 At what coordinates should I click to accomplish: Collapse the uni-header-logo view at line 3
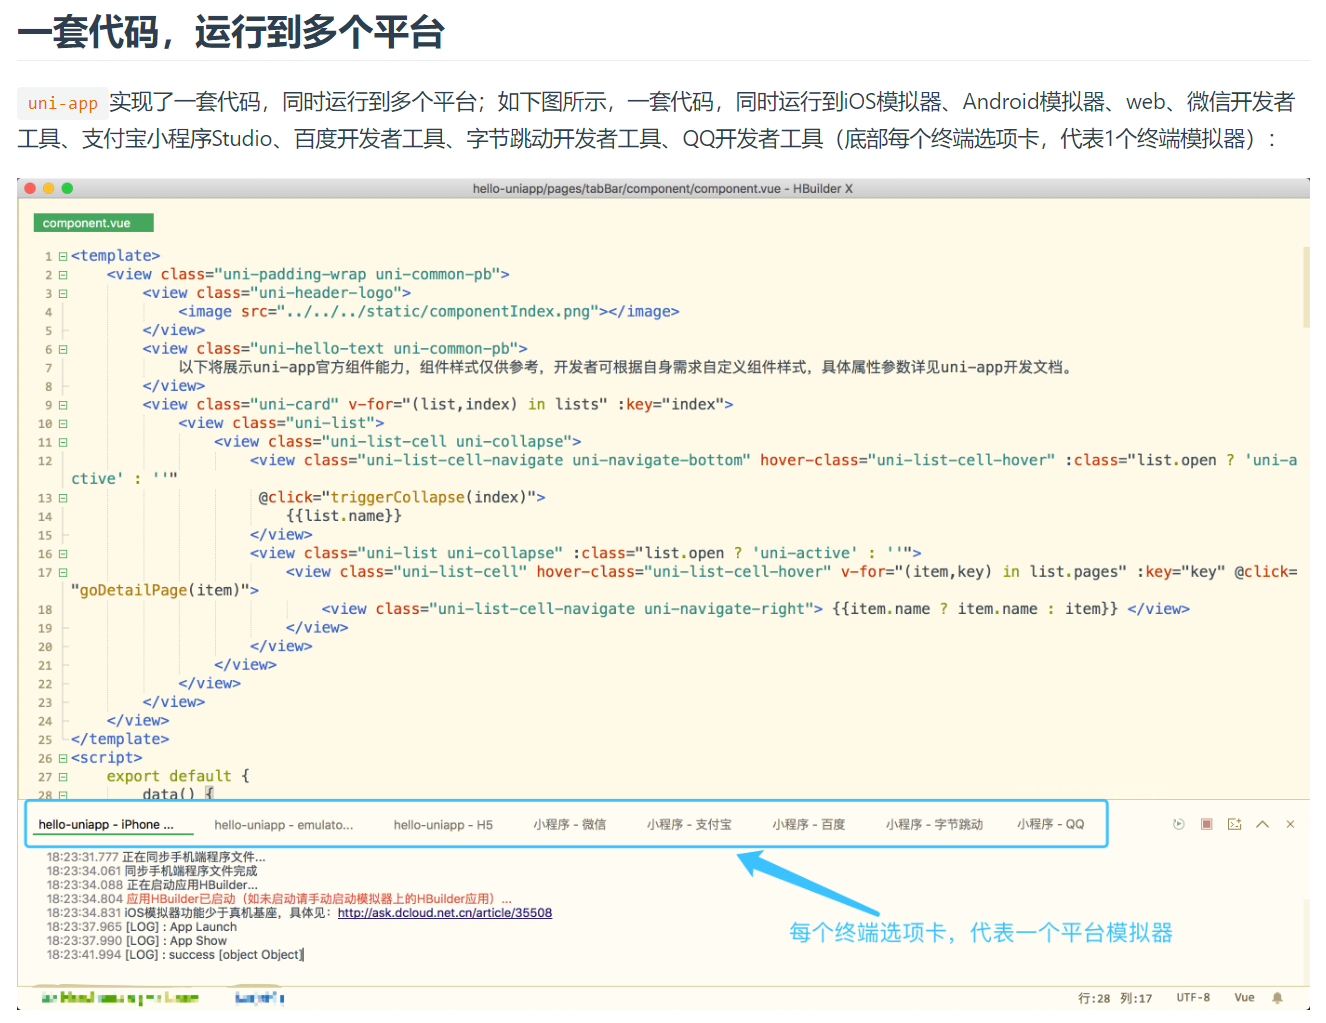click(x=63, y=294)
